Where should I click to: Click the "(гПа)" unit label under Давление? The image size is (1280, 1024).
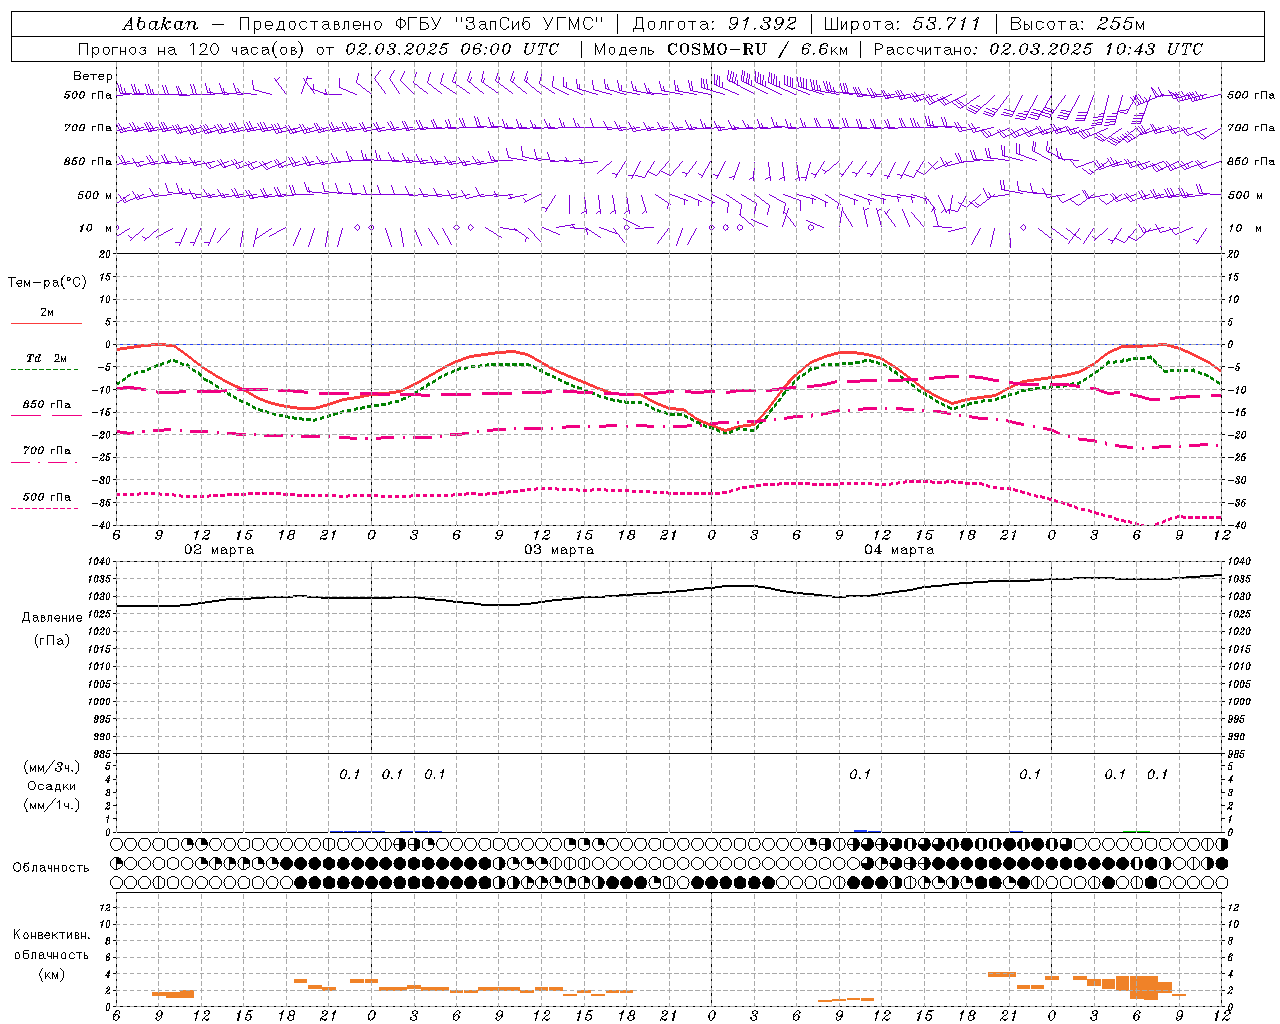[x=52, y=640]
